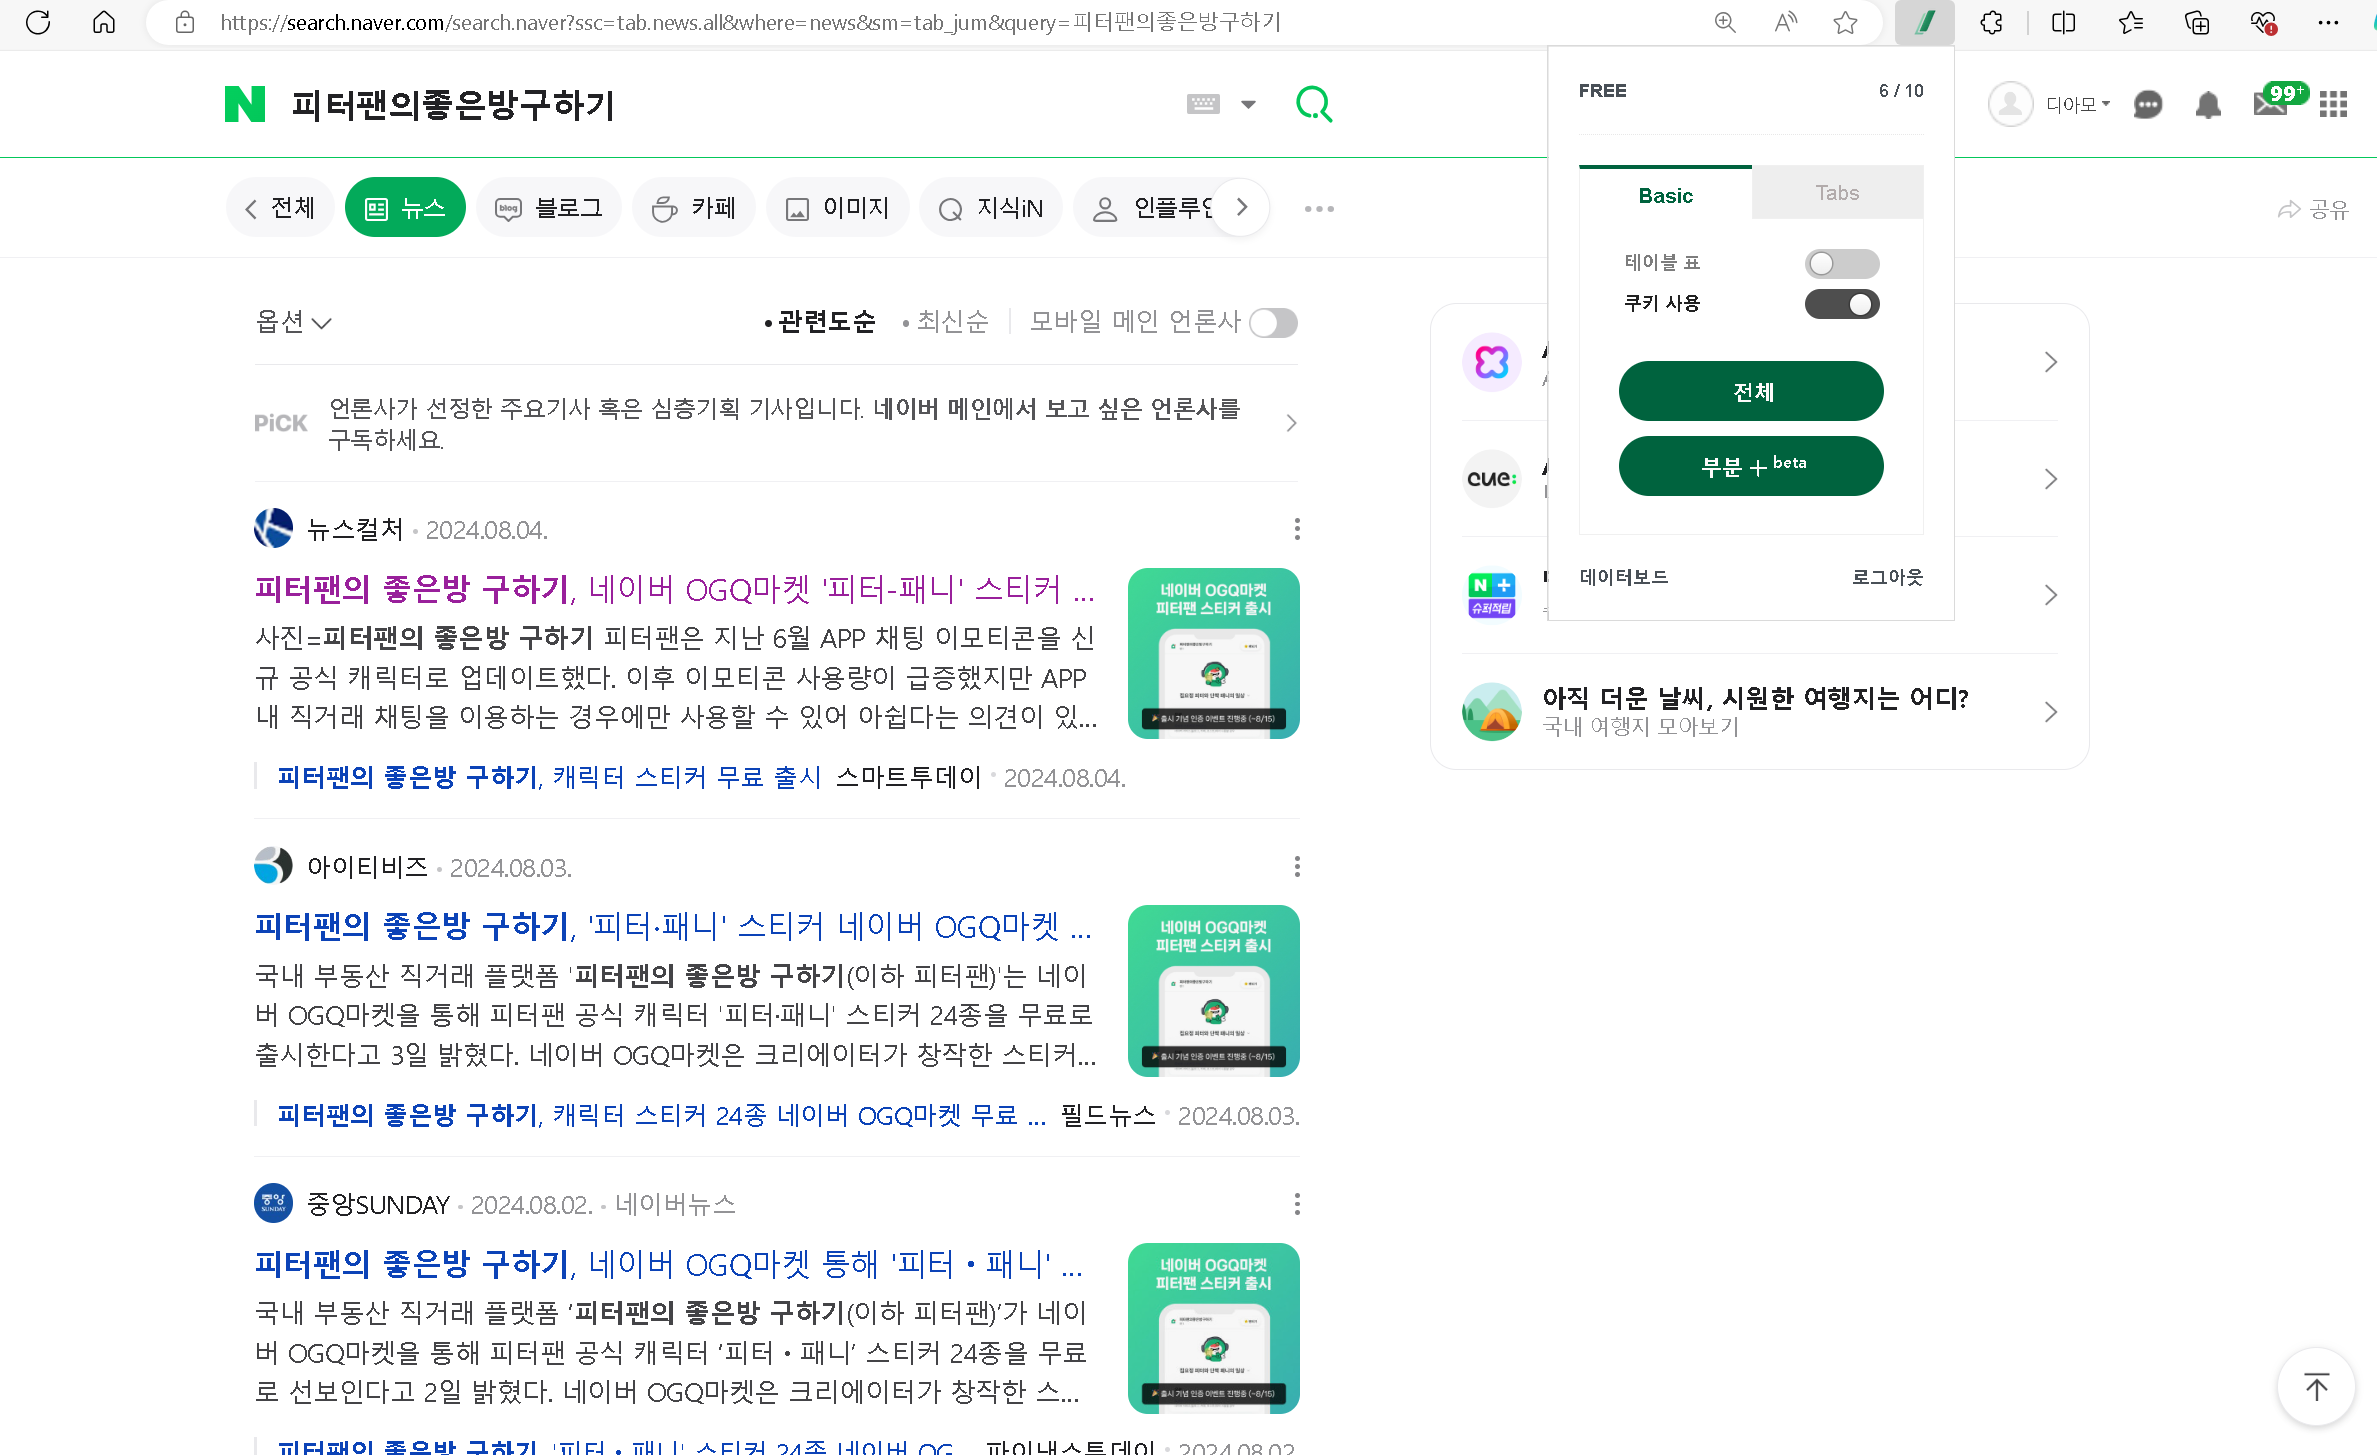Click the 공유 share icon
2377x1455 pixels.
2312,209
